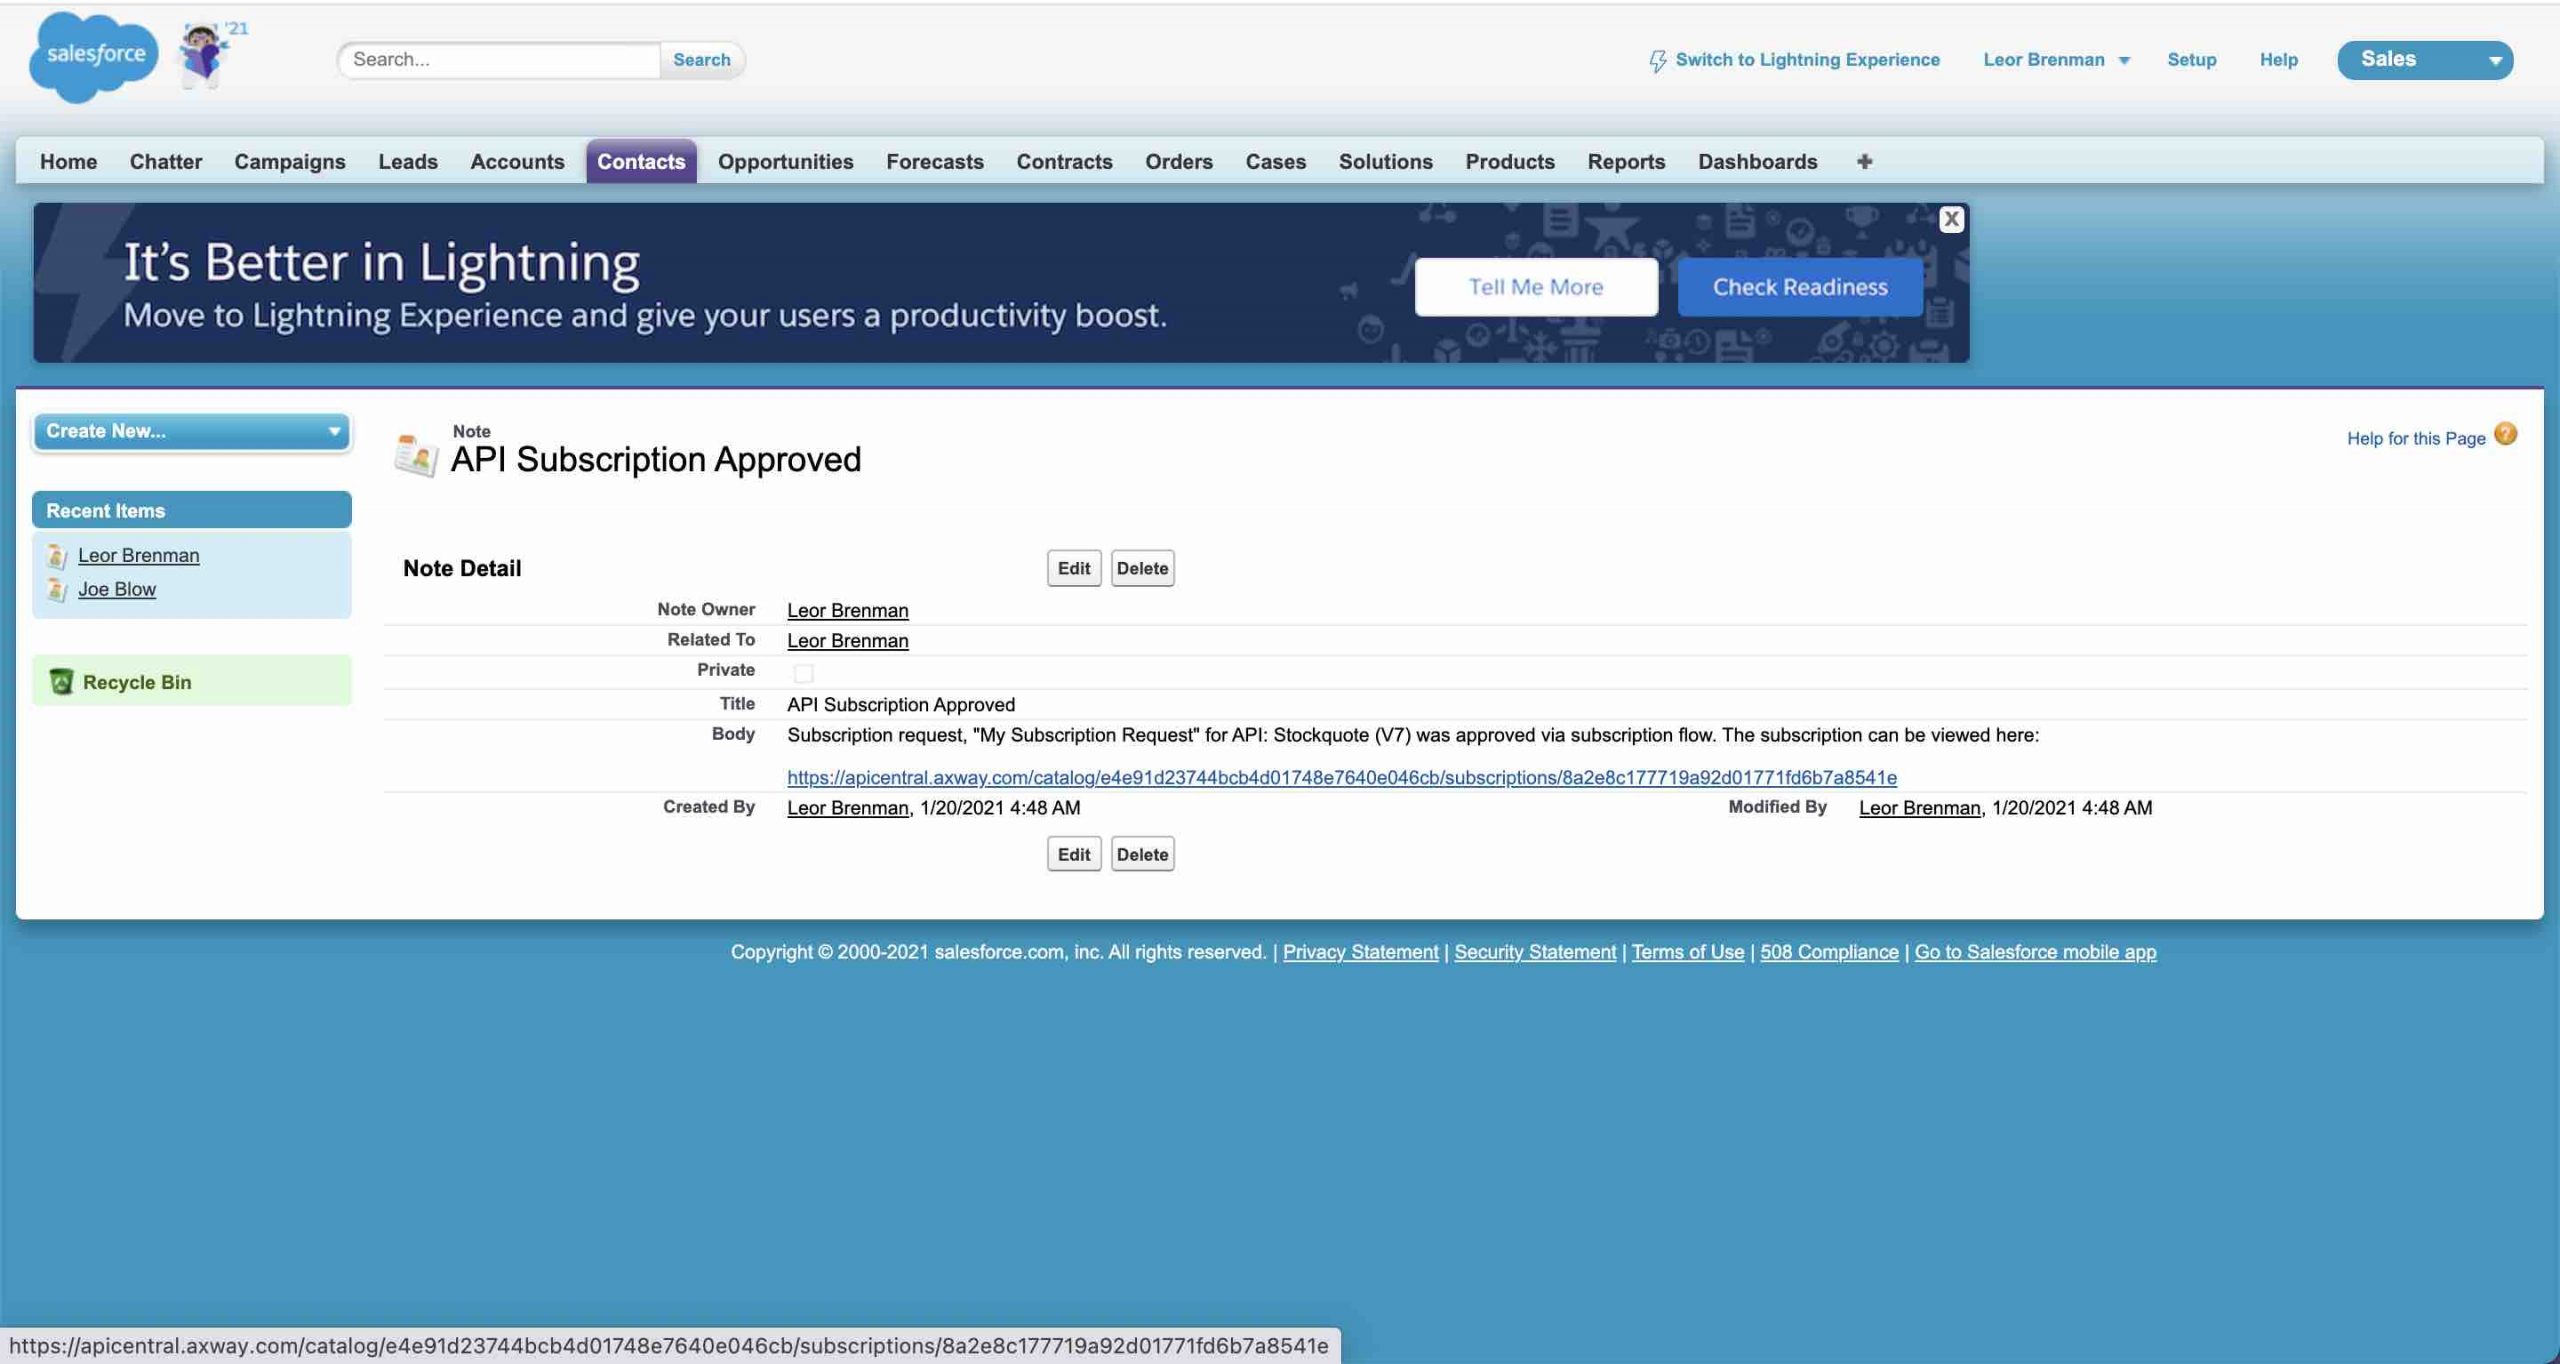Open the Privacy Statement footer link
The width and height of the screenshot is (2560, 1364).
coord(1360,952)
